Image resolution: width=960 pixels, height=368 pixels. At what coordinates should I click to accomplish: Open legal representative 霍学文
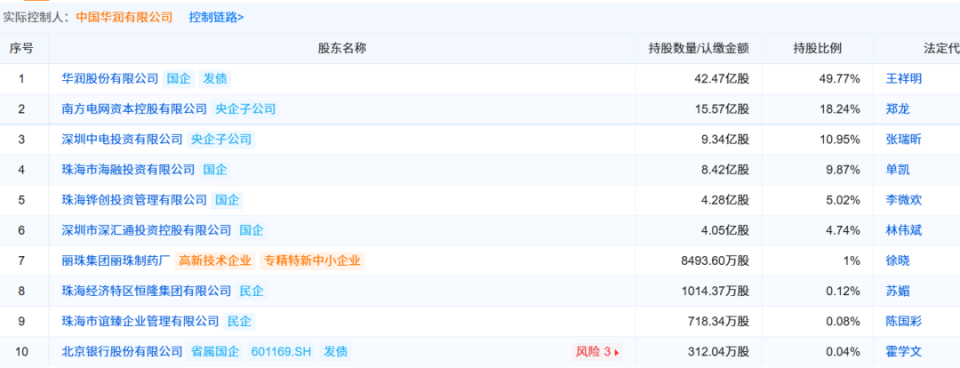(x=904, y=351)
